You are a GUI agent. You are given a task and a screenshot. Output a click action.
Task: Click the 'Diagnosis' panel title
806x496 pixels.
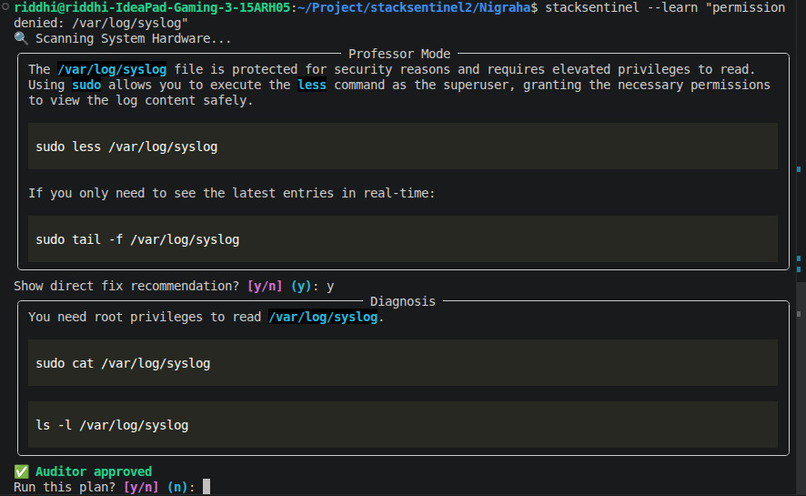click(402, 301)
